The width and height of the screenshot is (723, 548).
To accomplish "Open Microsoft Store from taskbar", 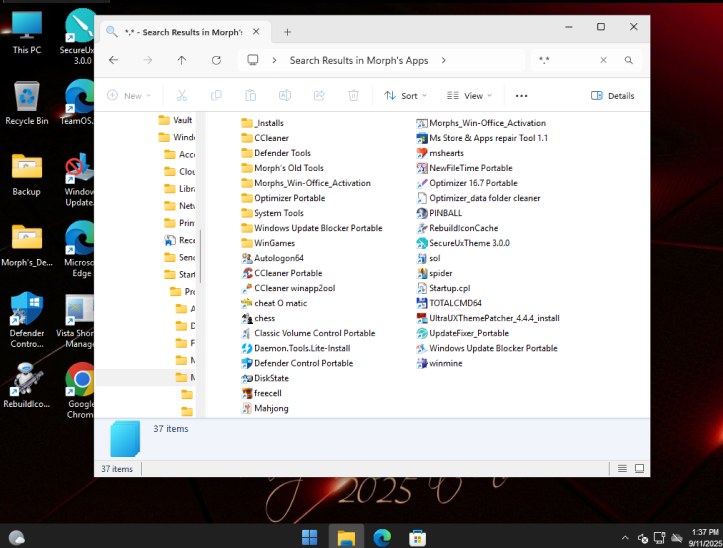I will (417, 537).
